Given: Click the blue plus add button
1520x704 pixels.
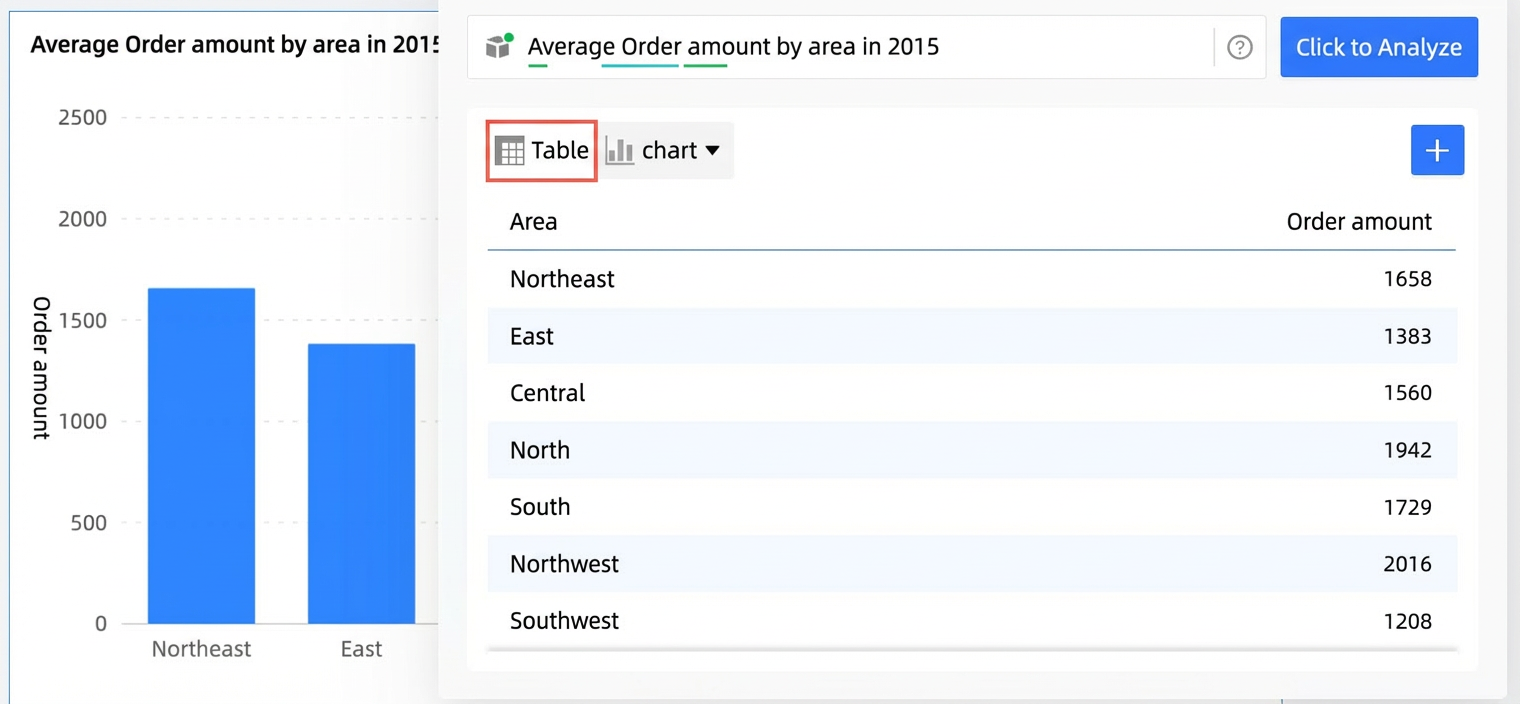Looking at the screenshot, I should pyautogui.click(x=1437, y=150).
